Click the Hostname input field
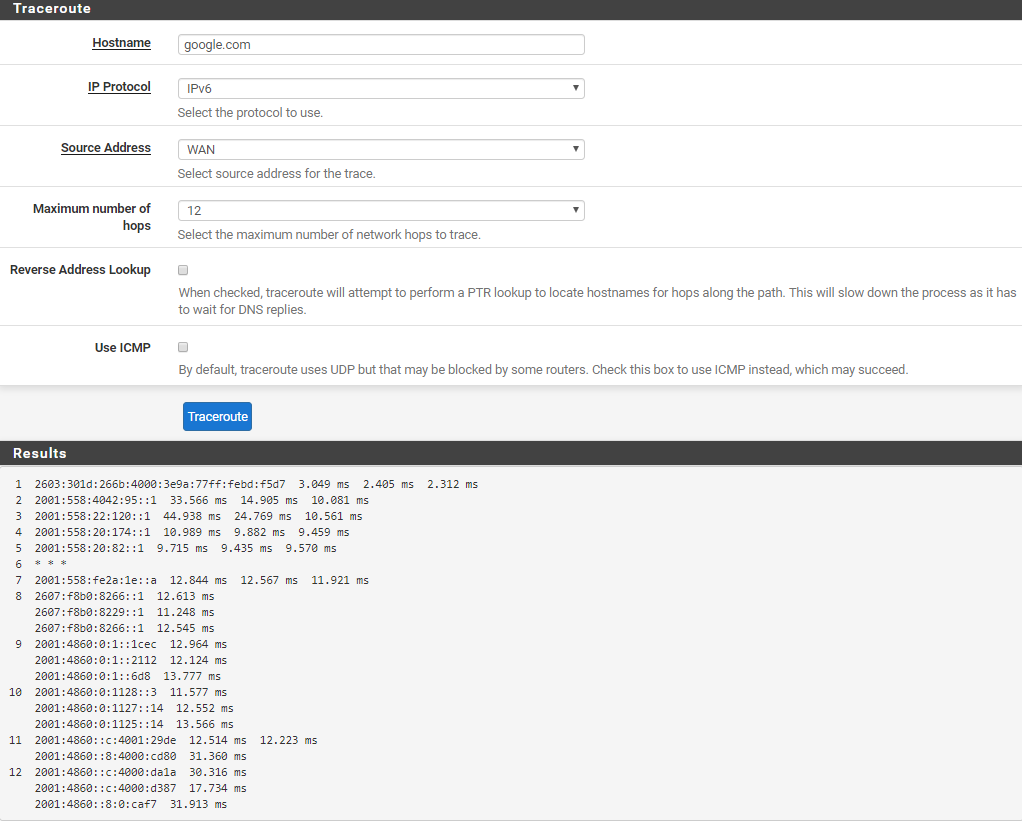The height and width of the screenshot is (826, 1022). click(380, 45)
